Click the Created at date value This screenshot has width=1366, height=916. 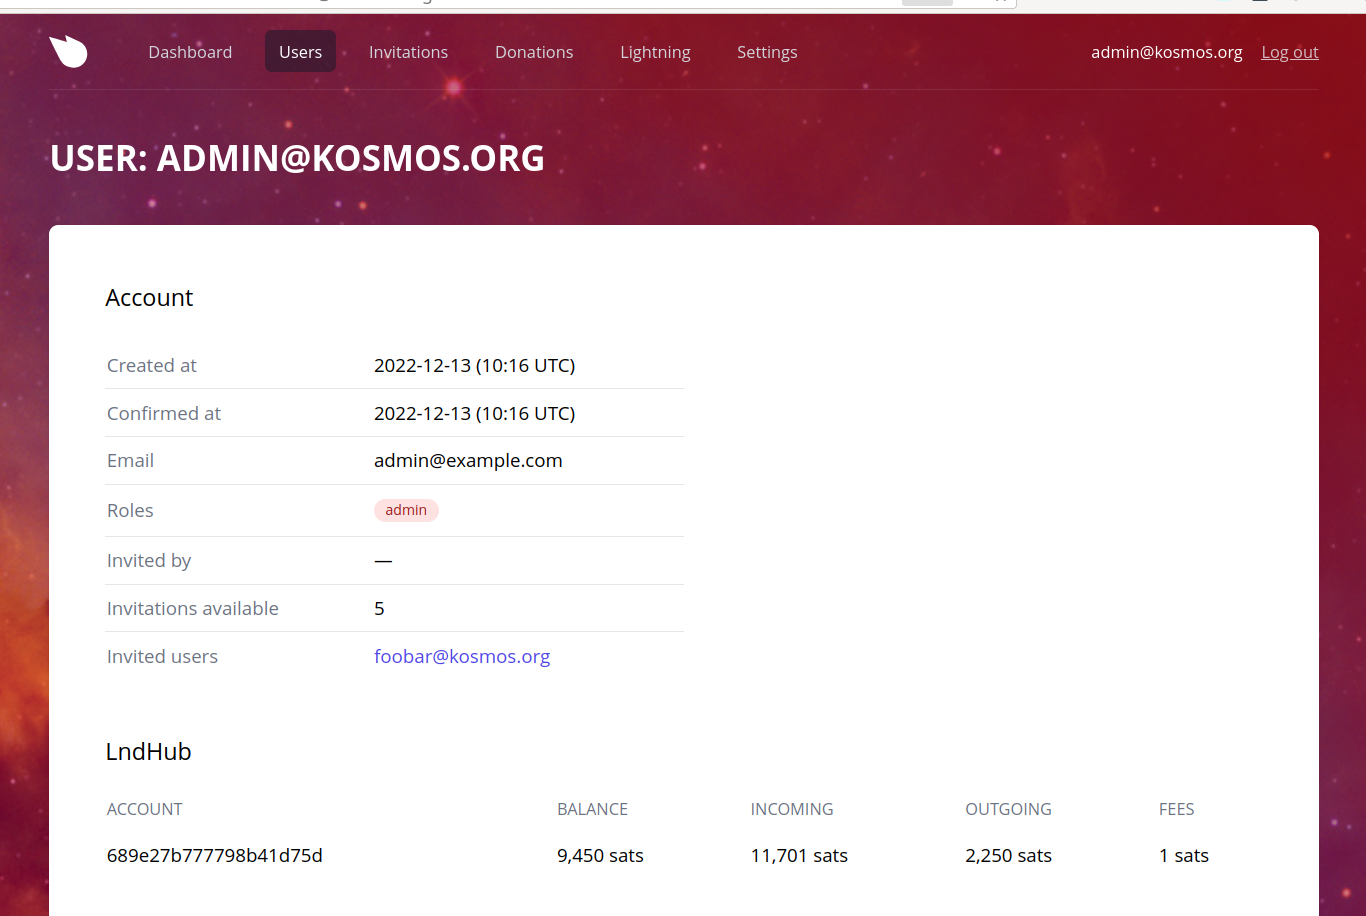(x=474, y=365)
